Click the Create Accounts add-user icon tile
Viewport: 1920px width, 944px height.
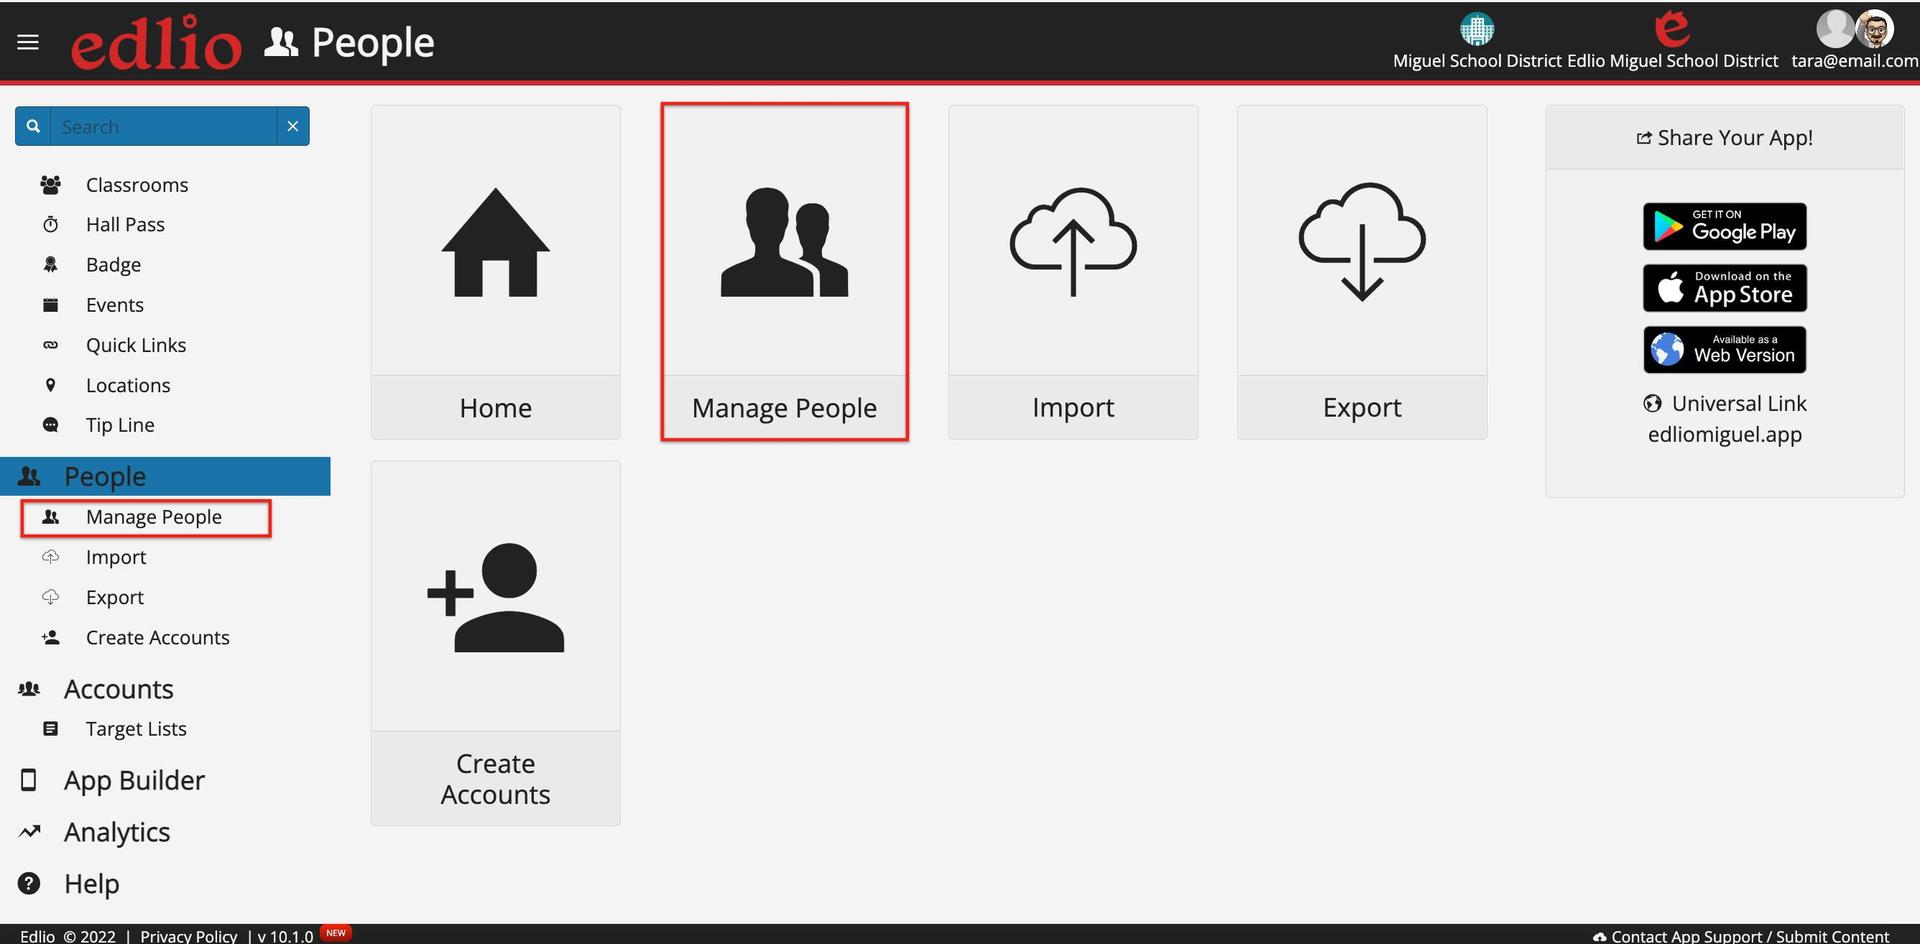pos(495,598)
